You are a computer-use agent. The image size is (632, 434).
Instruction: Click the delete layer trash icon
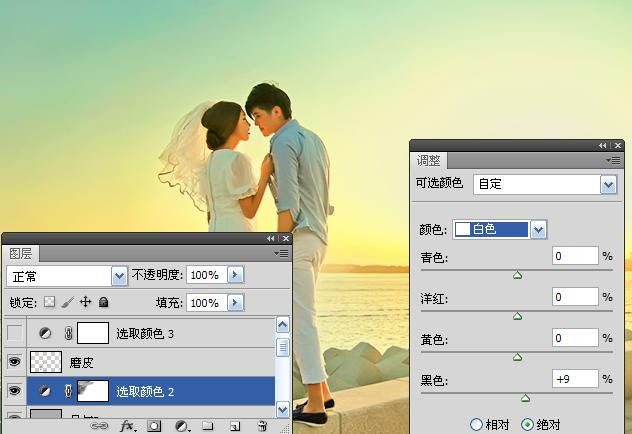tap(262, 426)
